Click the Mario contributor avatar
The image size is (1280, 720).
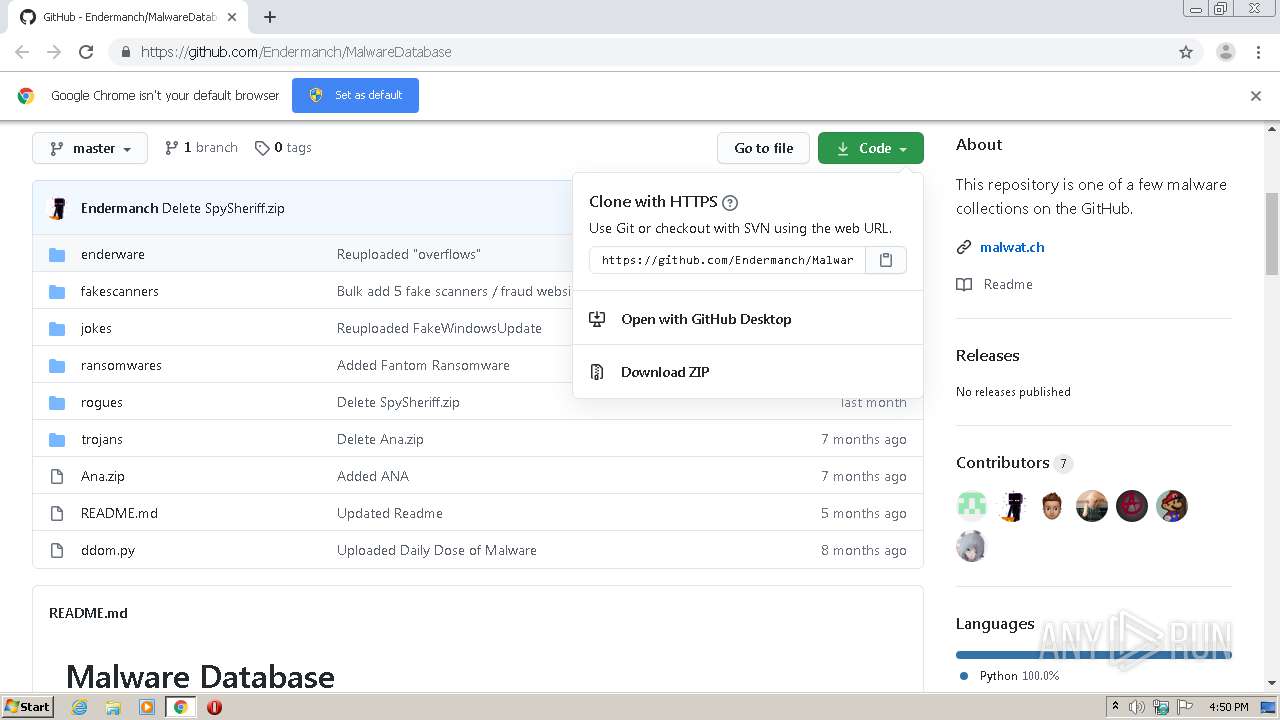click(x=1171, y=507)
